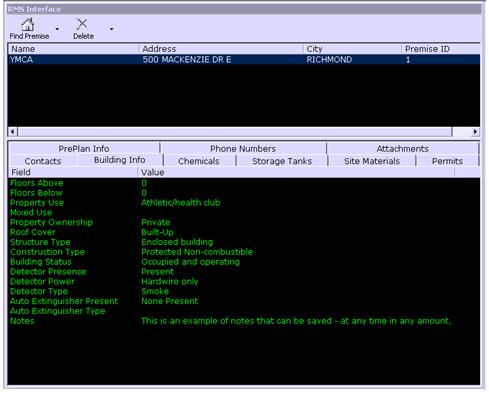Click the horizontal scrollbar thumb of premise list
The height and width of the screenshot is (393, 489).
coord(235,131)
